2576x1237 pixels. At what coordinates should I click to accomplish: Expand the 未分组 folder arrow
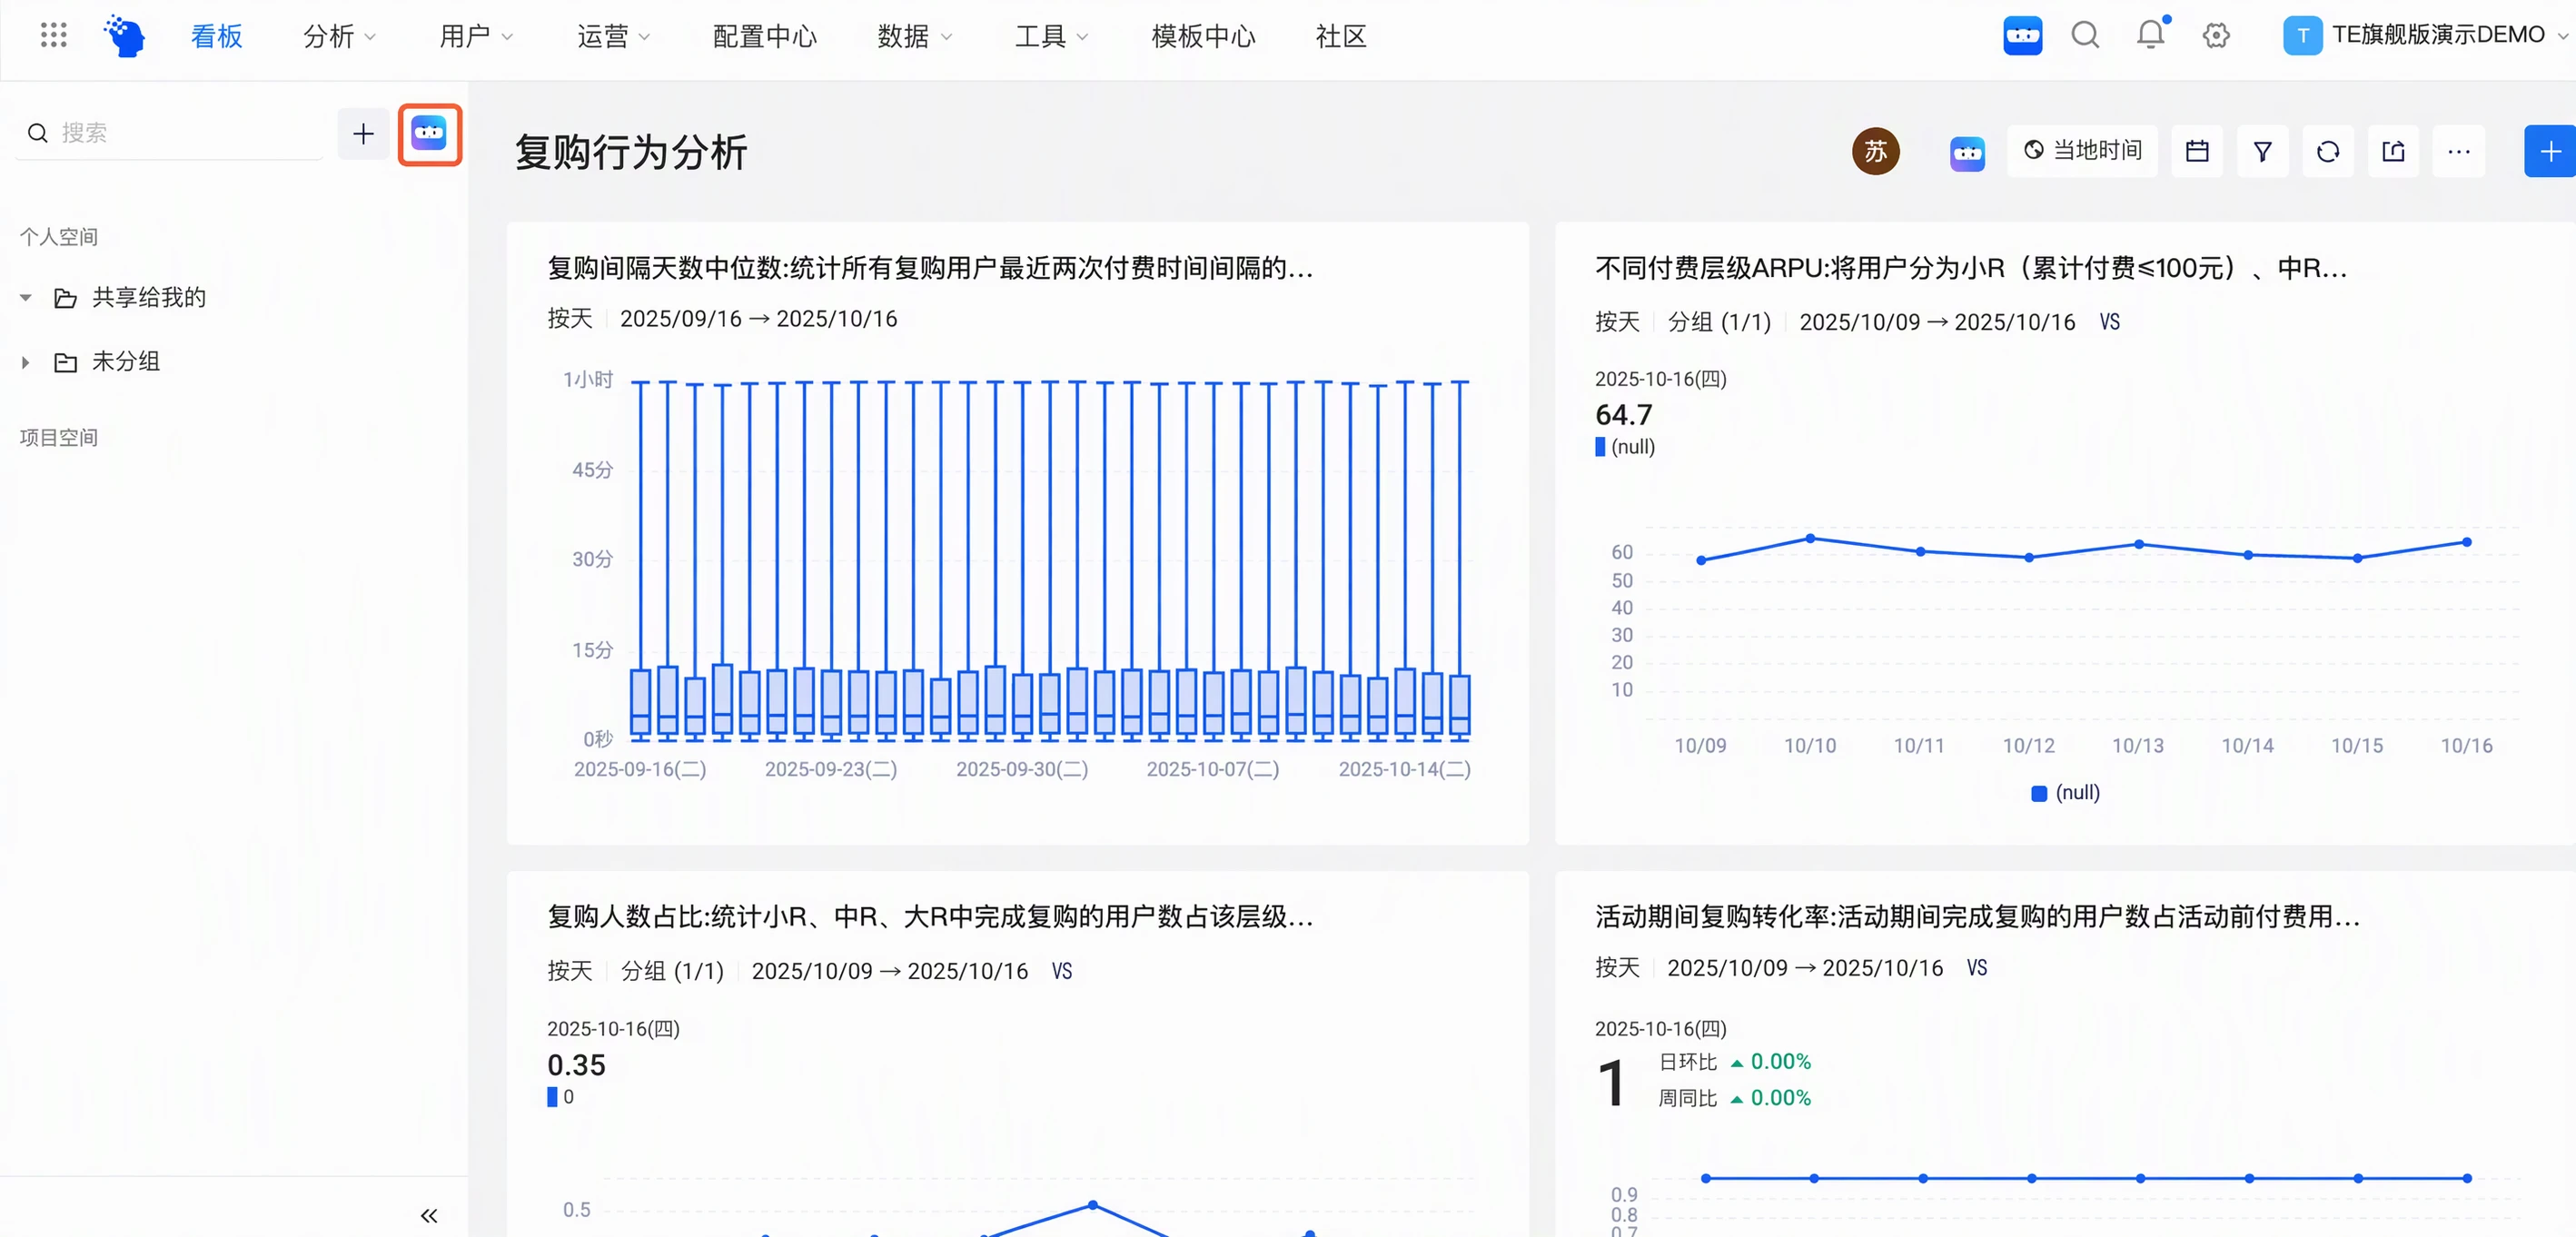(x=26, y=362)
